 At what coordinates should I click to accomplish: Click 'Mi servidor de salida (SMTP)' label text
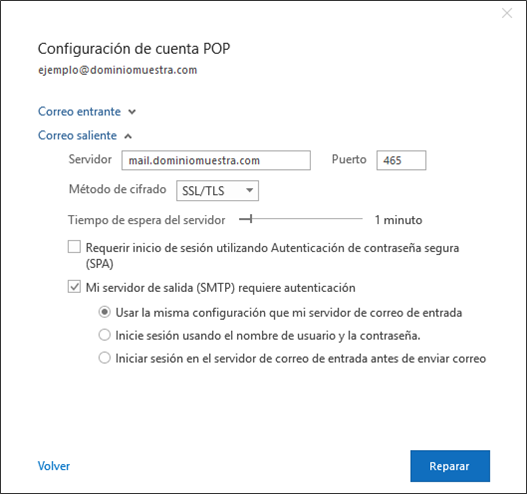click(x=221, y=288)
